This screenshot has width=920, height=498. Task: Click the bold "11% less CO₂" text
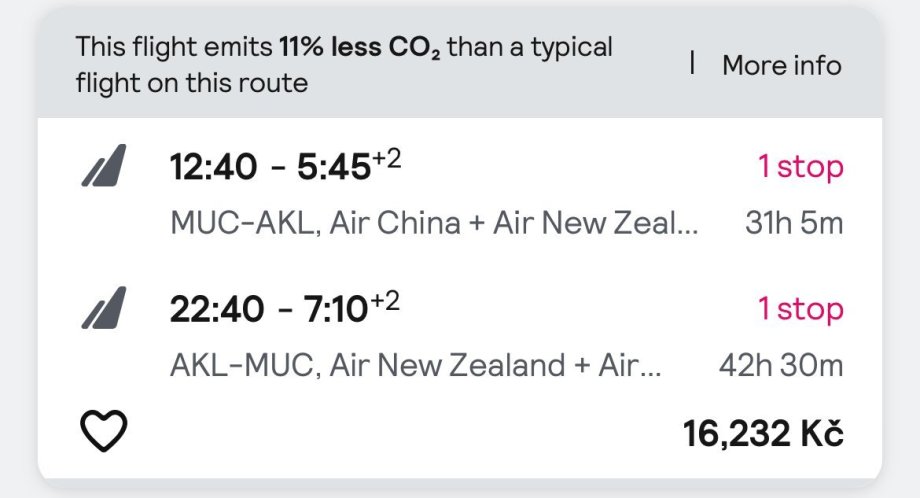[358, 47]
